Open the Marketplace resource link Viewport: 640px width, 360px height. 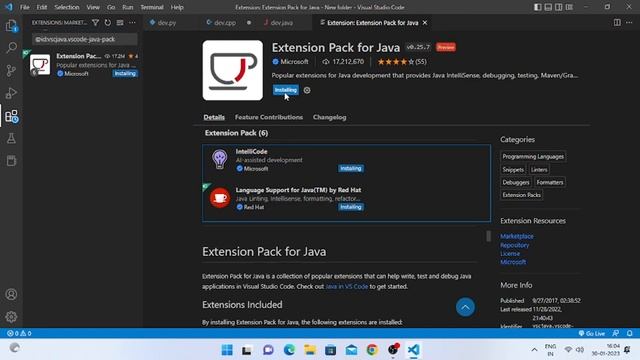517,236
